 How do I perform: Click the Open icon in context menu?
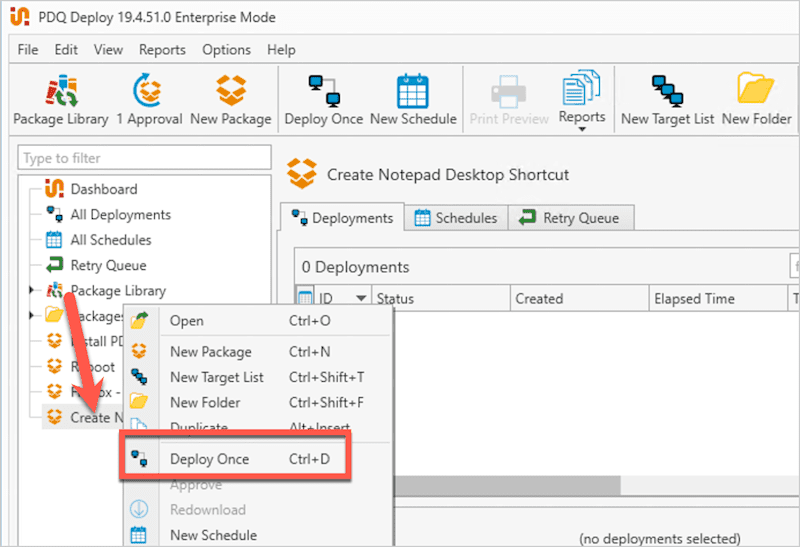pos(139,320)
